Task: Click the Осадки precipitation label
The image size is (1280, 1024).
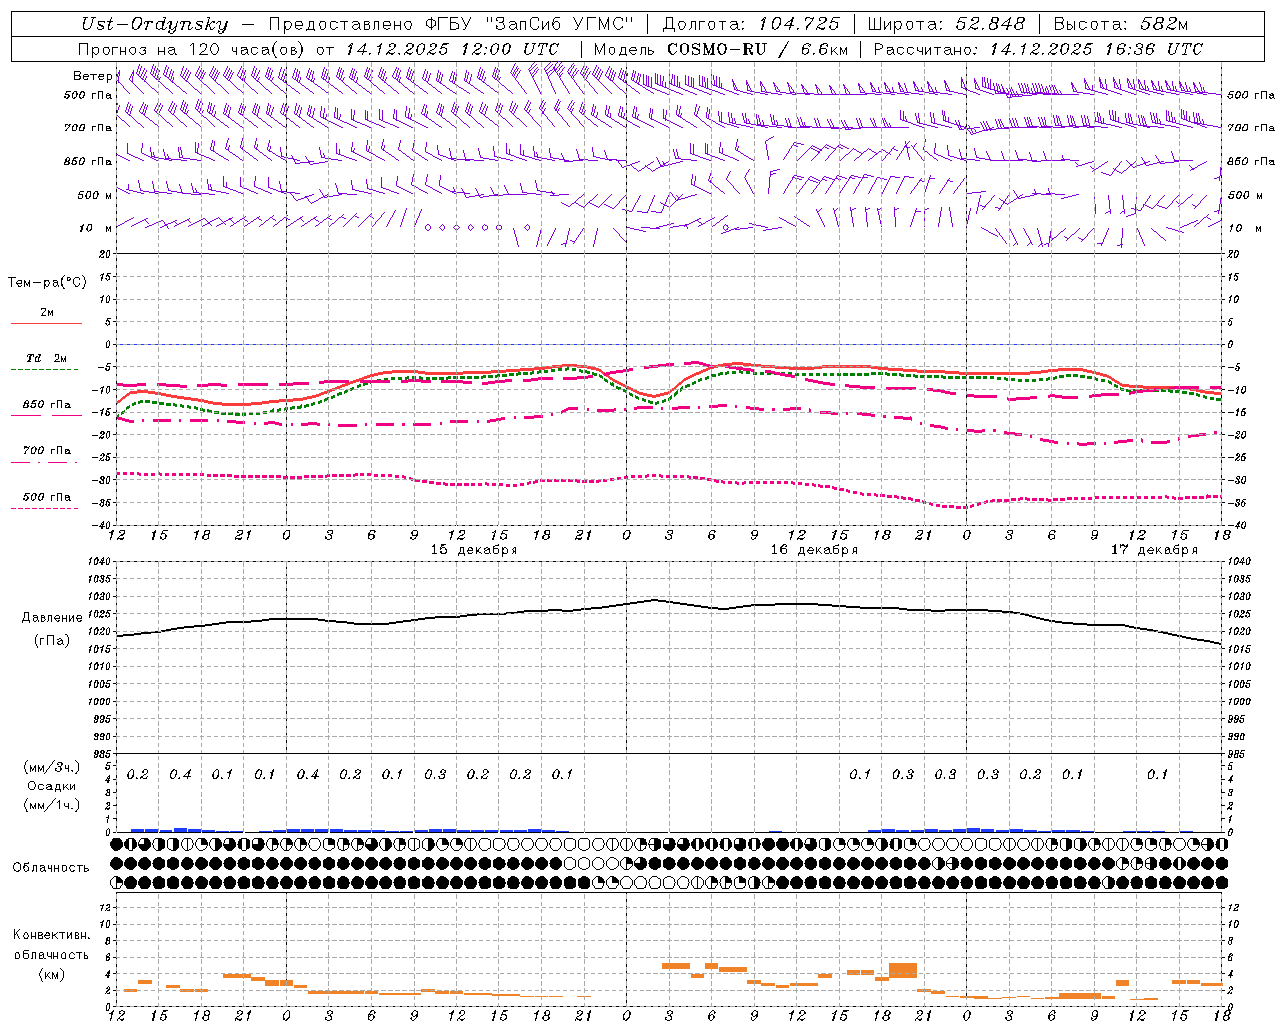Action: (x=51, y=786)
